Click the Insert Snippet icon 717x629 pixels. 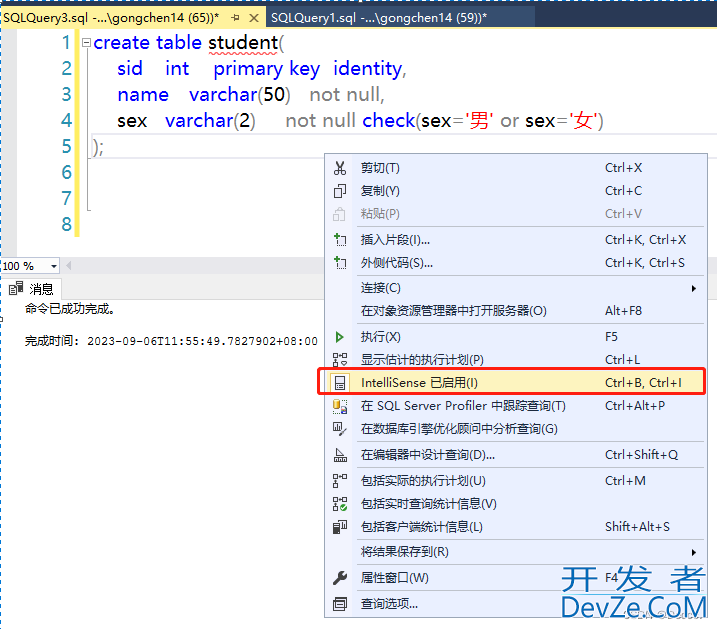pyautogui.click(x=340, y=240)
